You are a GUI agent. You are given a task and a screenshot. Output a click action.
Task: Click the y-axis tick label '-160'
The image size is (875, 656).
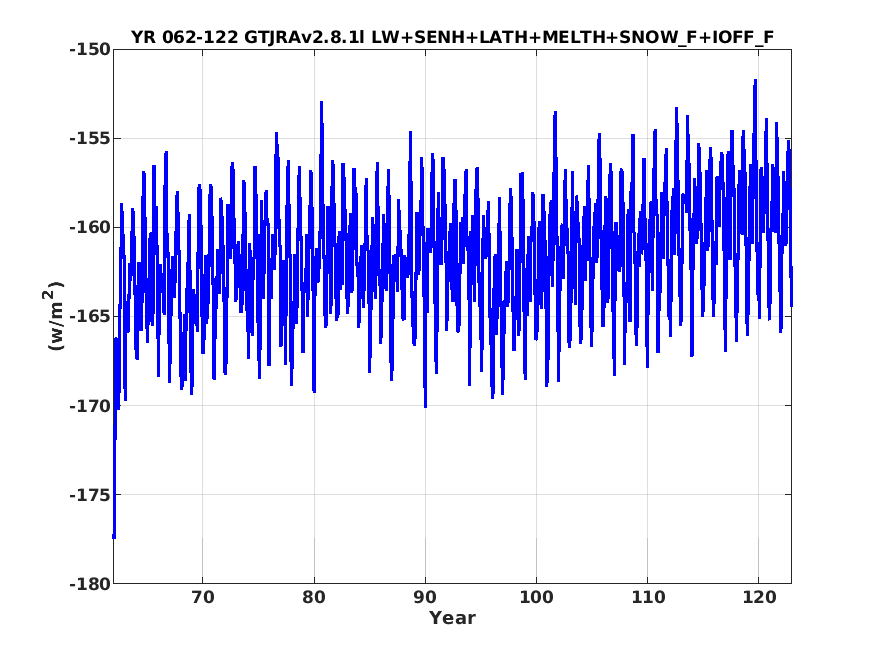tap(90, 228)
